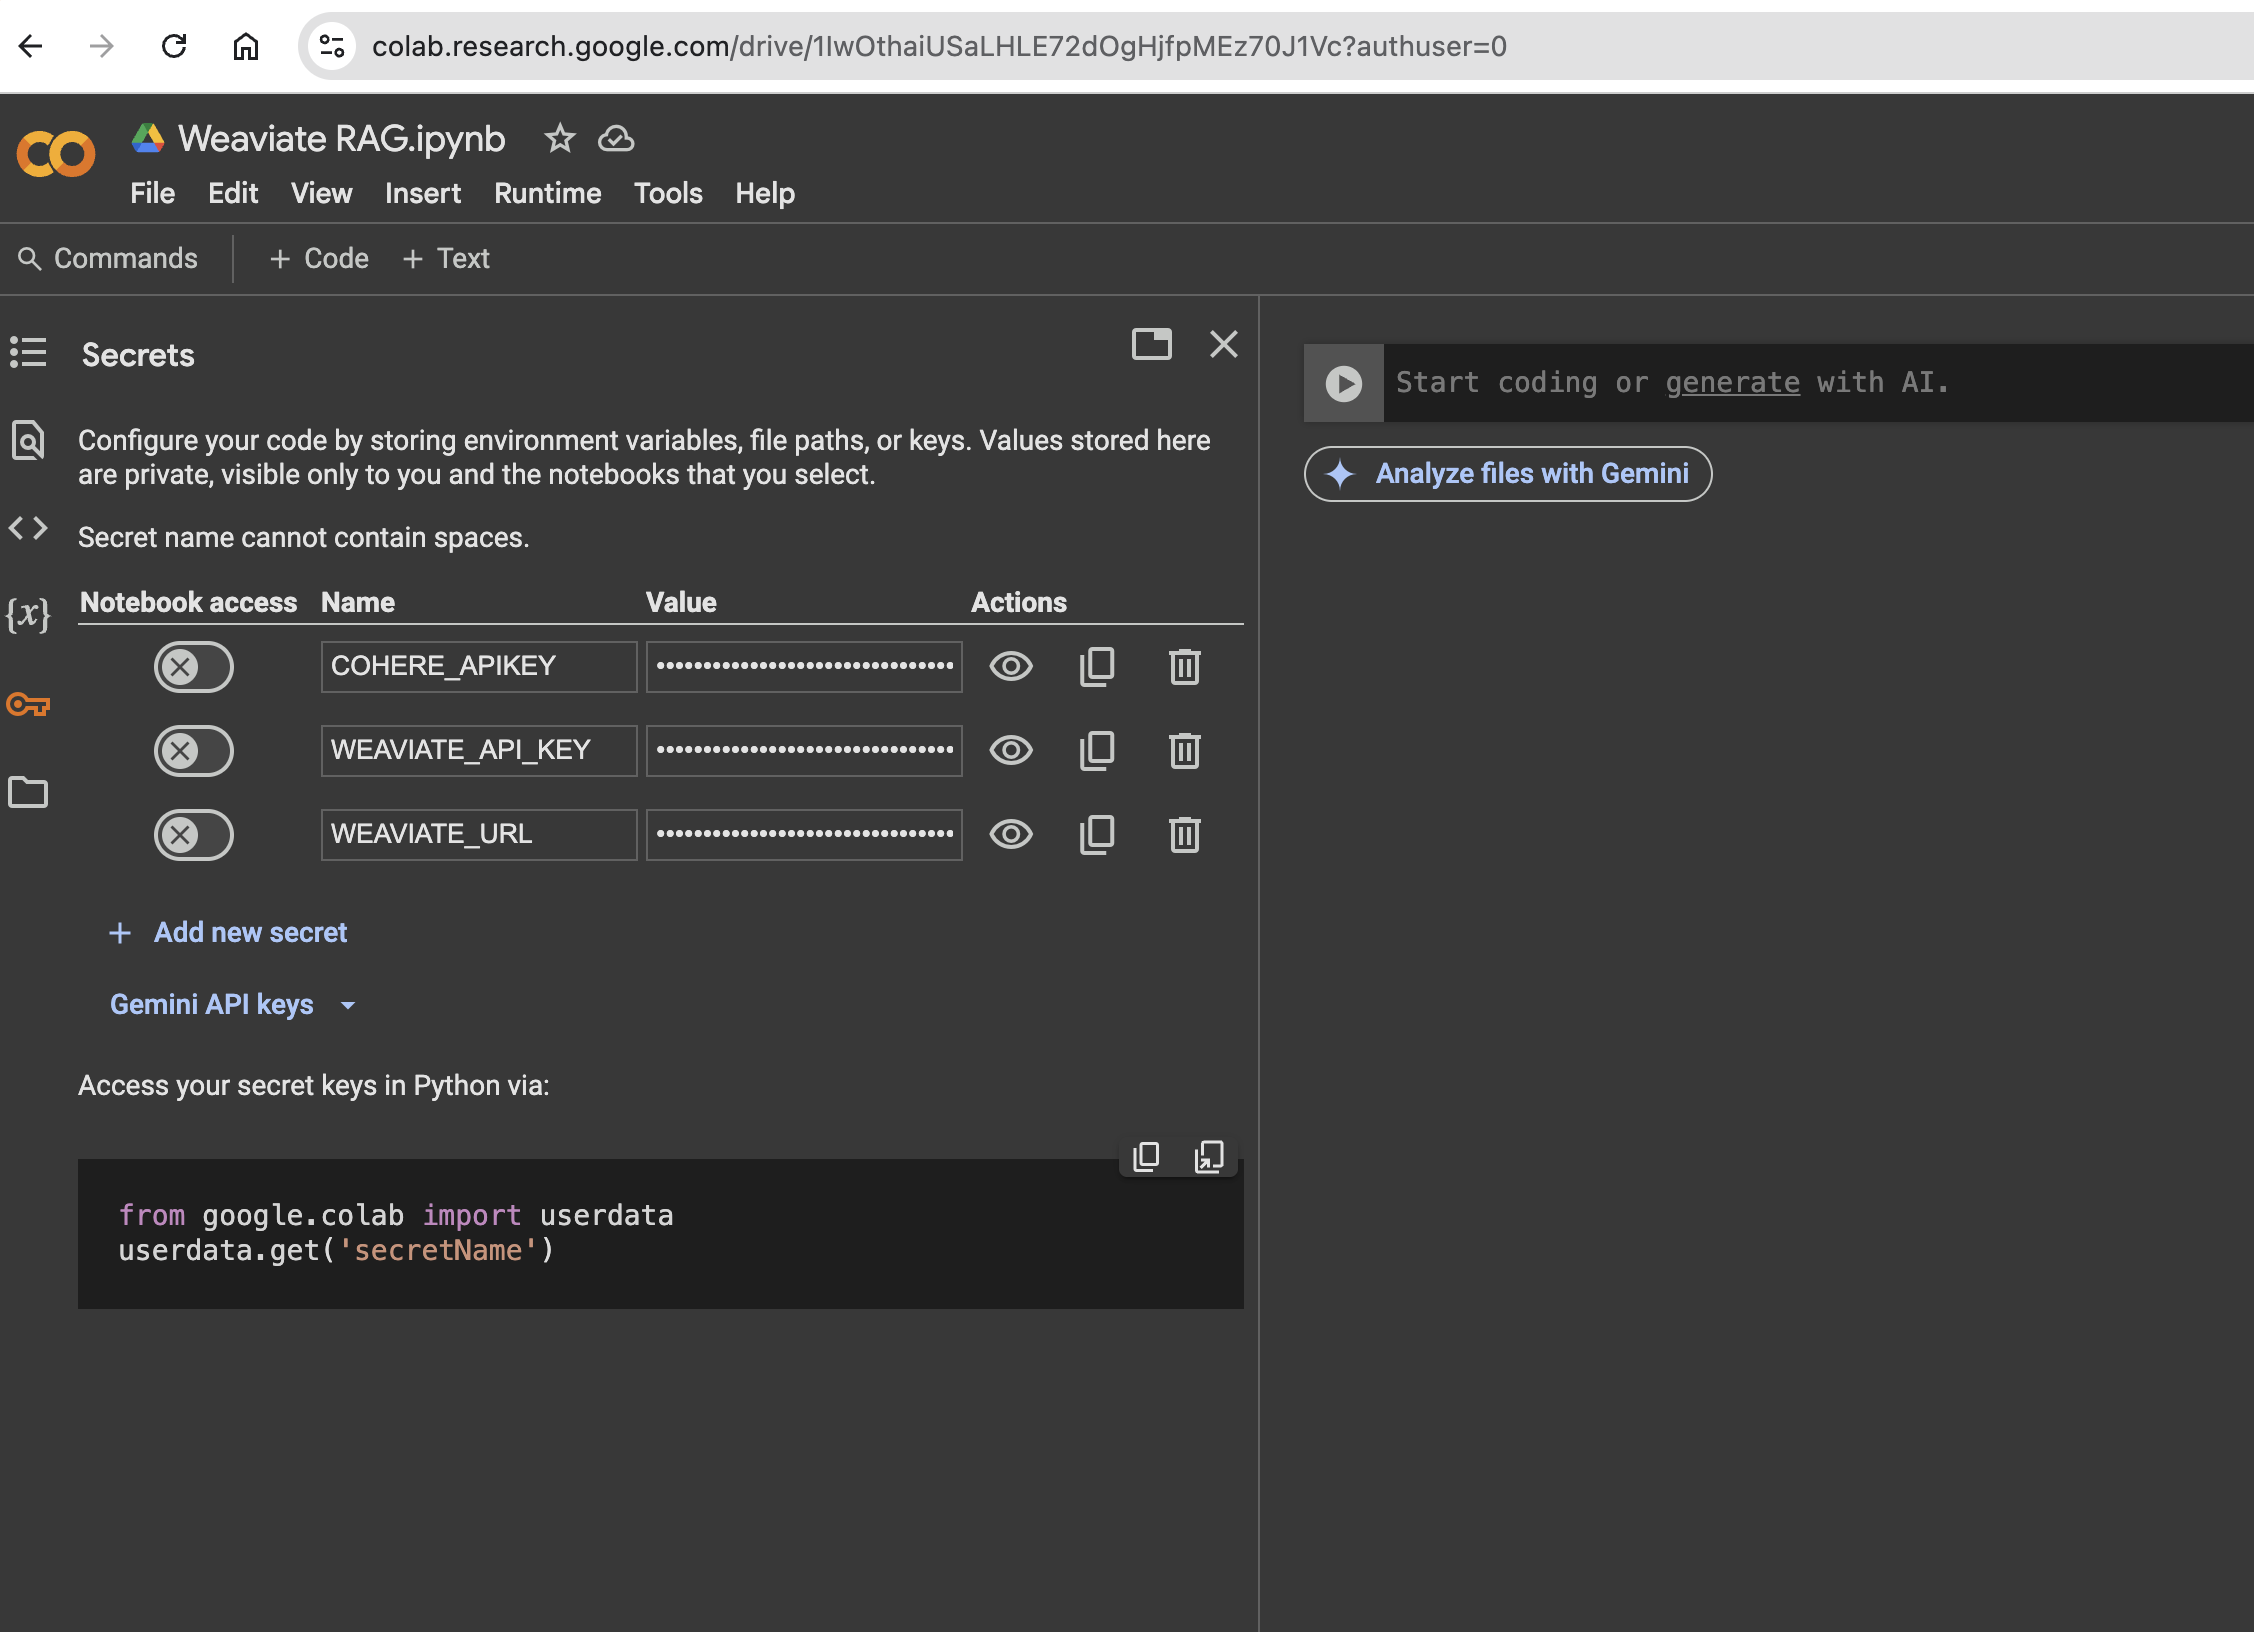Open the Runtime menu
This screenshot has width=2254, height=1632.
click(547, 193)
